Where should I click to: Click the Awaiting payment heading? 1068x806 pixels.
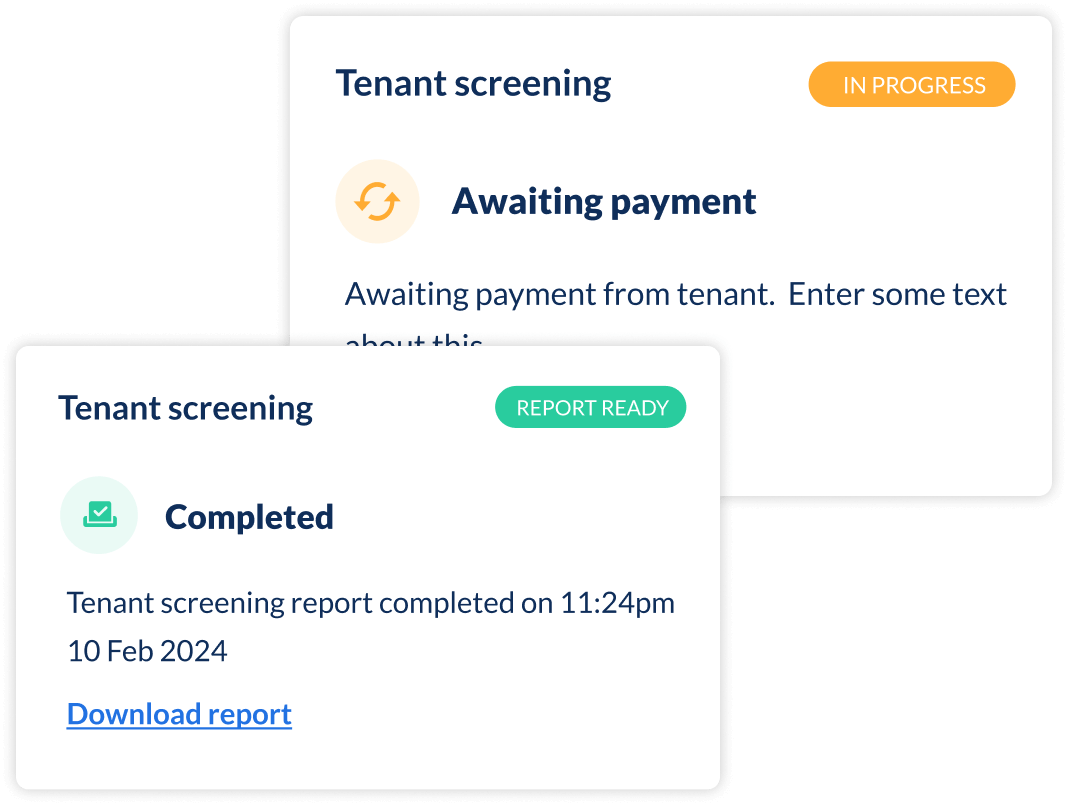coord(604,202)
